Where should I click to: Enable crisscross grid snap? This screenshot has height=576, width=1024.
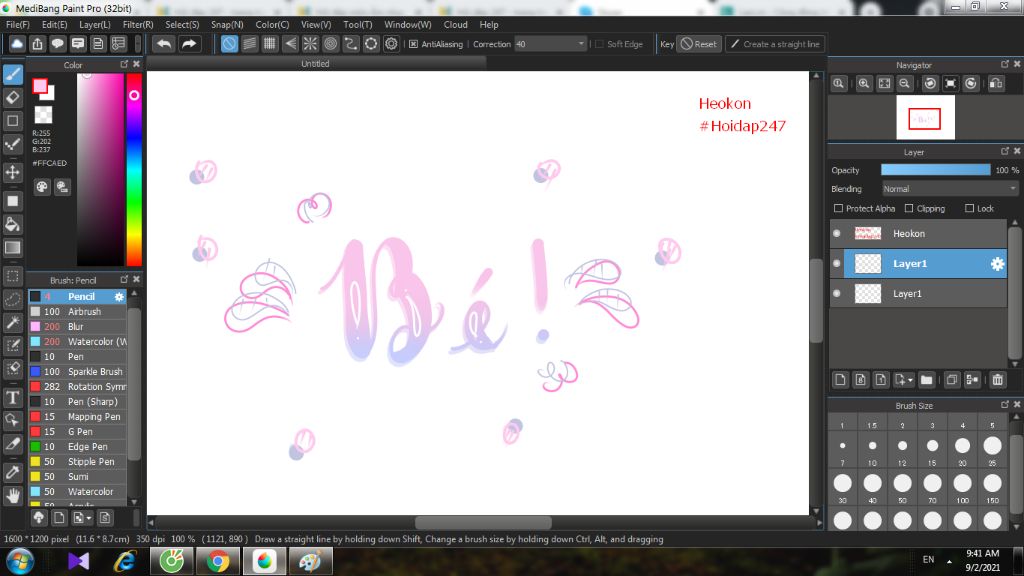[270, 44]
